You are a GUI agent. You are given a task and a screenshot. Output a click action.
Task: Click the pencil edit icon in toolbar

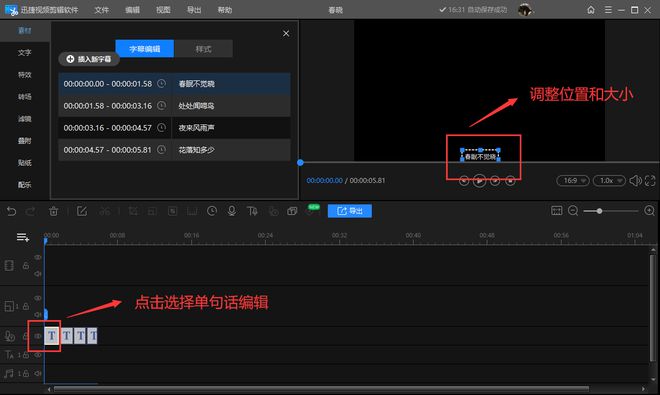click(x=82, y=211)
